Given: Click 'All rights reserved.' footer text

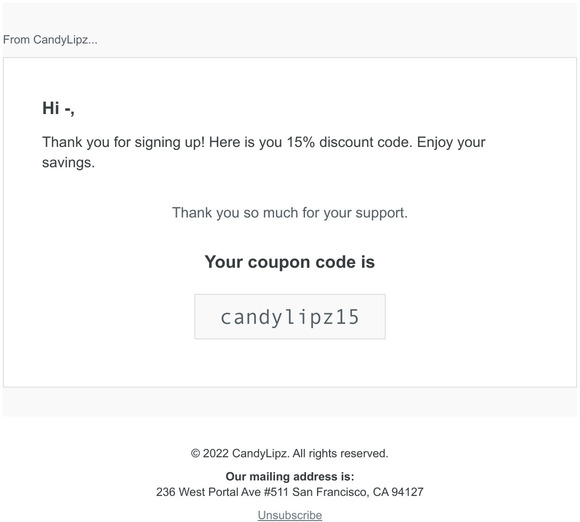Looking at the screenshot, I should pyautogui.click(x=340, y=453).
